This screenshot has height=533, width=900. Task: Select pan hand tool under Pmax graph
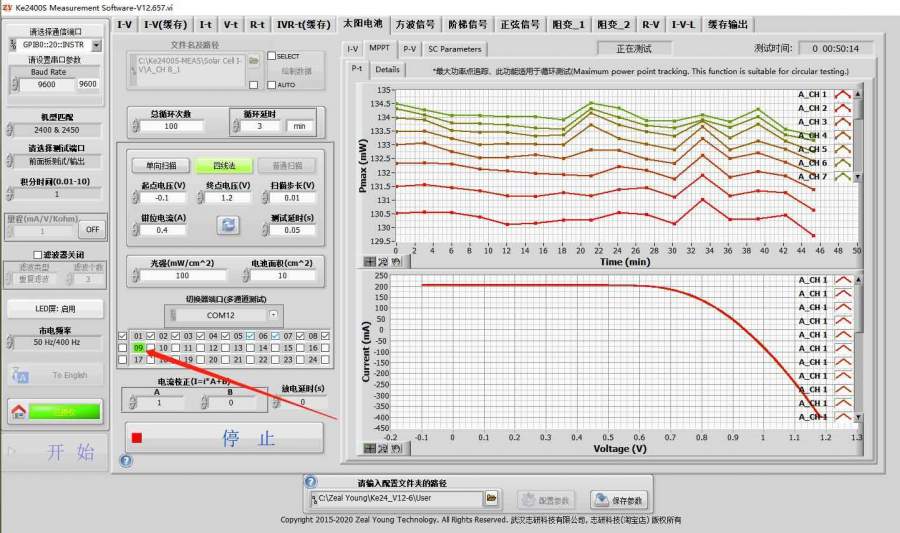click(x=396, y=262)
